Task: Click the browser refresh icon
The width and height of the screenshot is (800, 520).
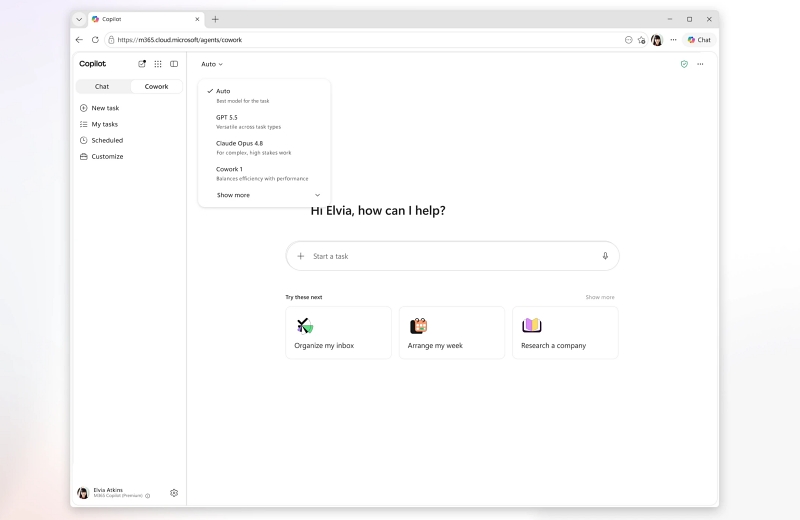Action: pos(95,40)
